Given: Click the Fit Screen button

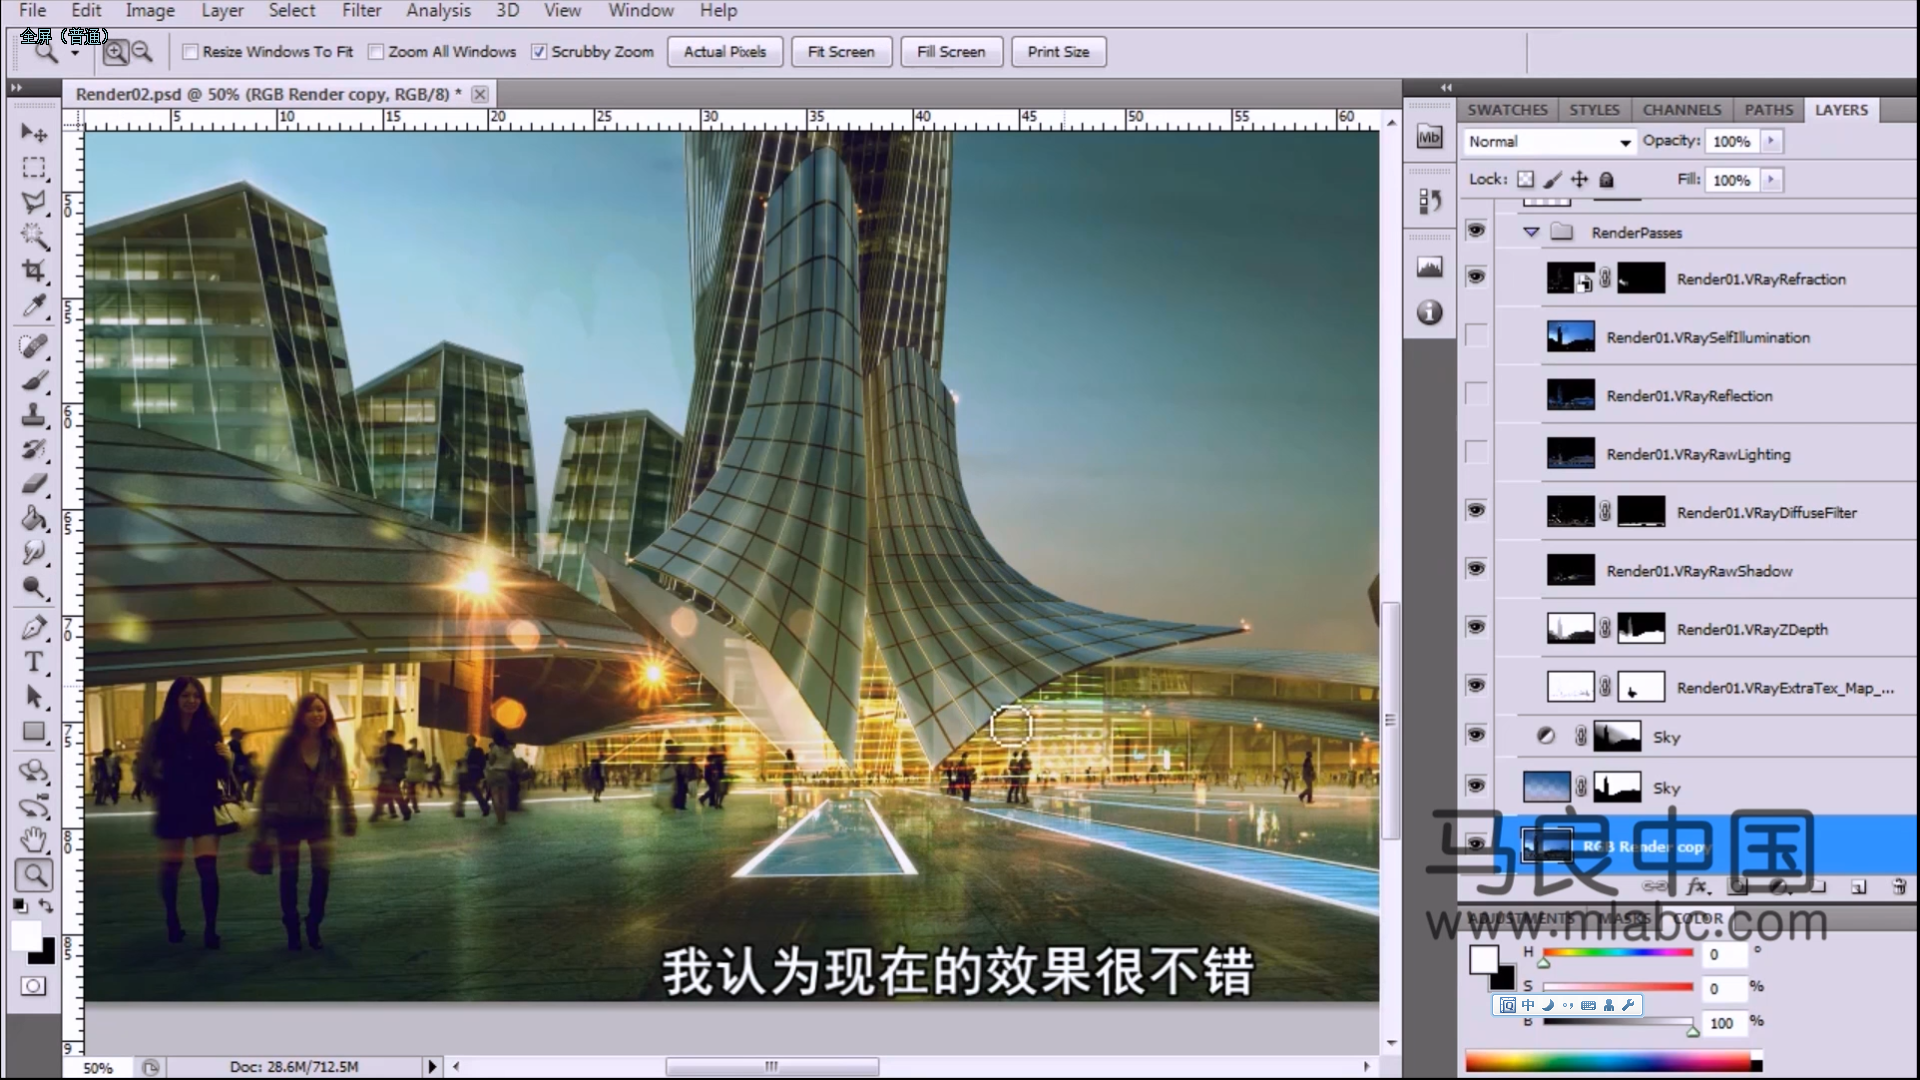Looking at the screenshot, I should 841,52.
